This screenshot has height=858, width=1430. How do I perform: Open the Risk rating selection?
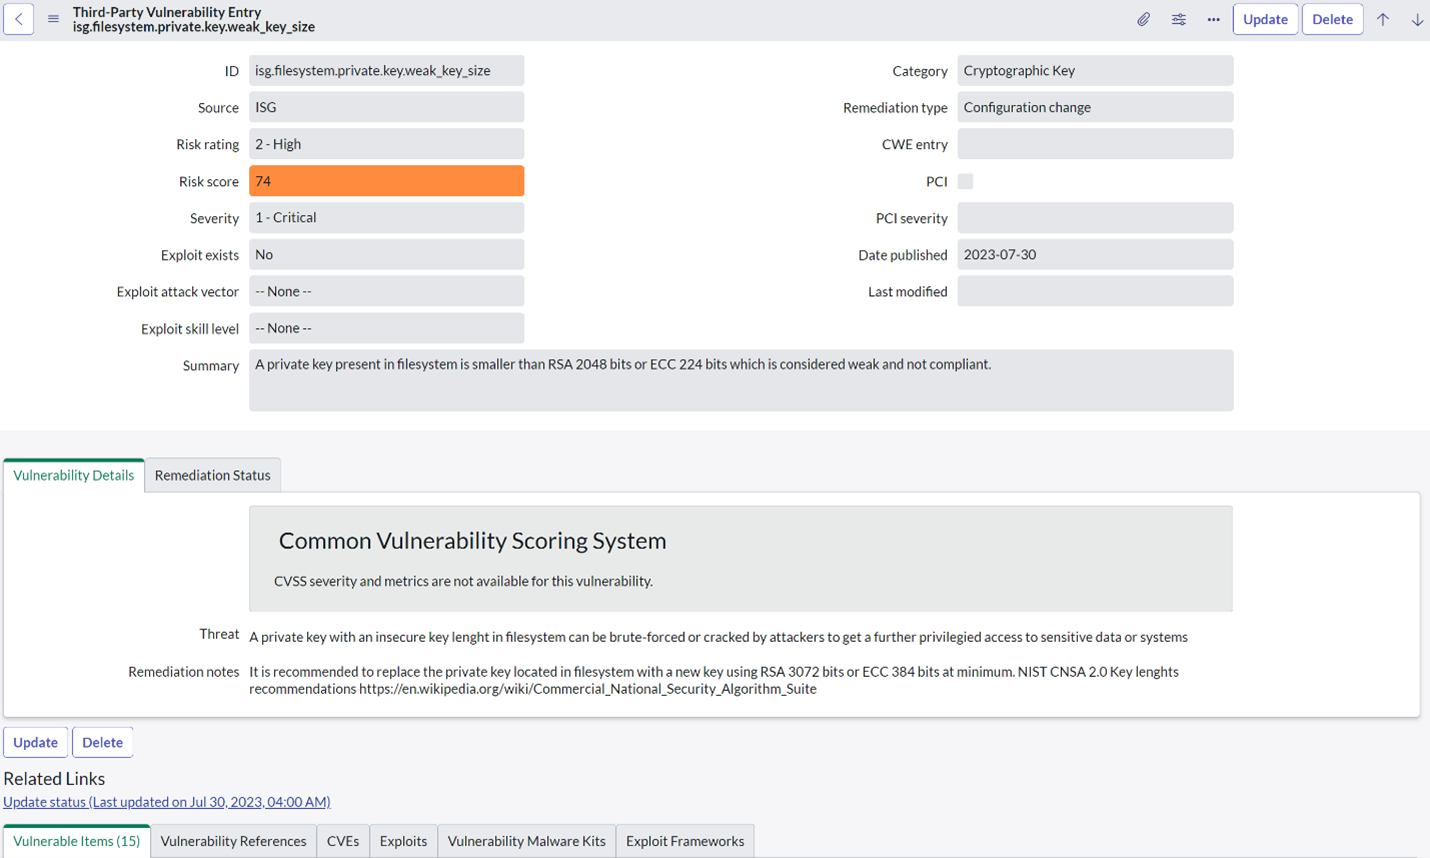pyautogui.click(x=386, y=143)
